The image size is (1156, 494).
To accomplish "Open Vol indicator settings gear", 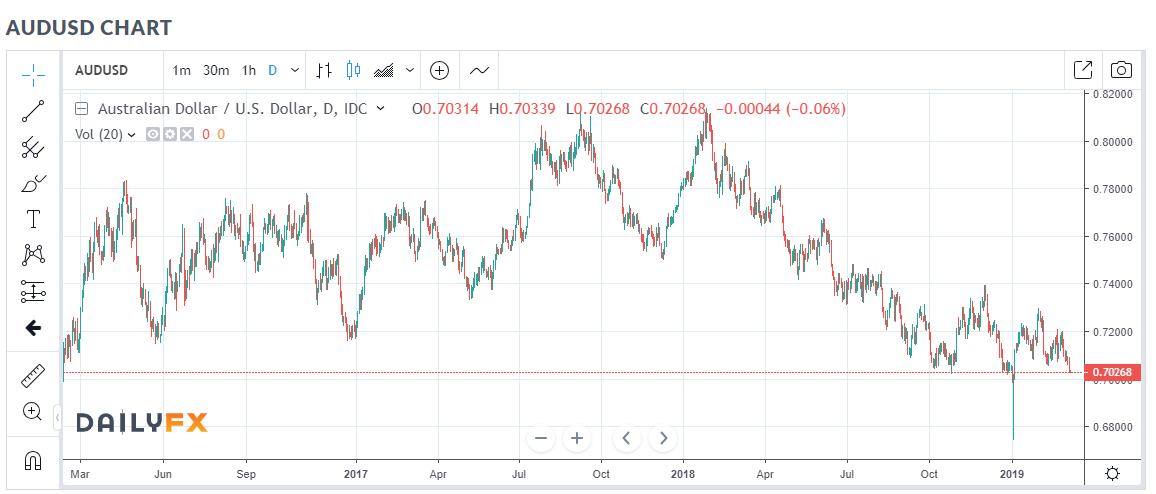I will point(170,134).
